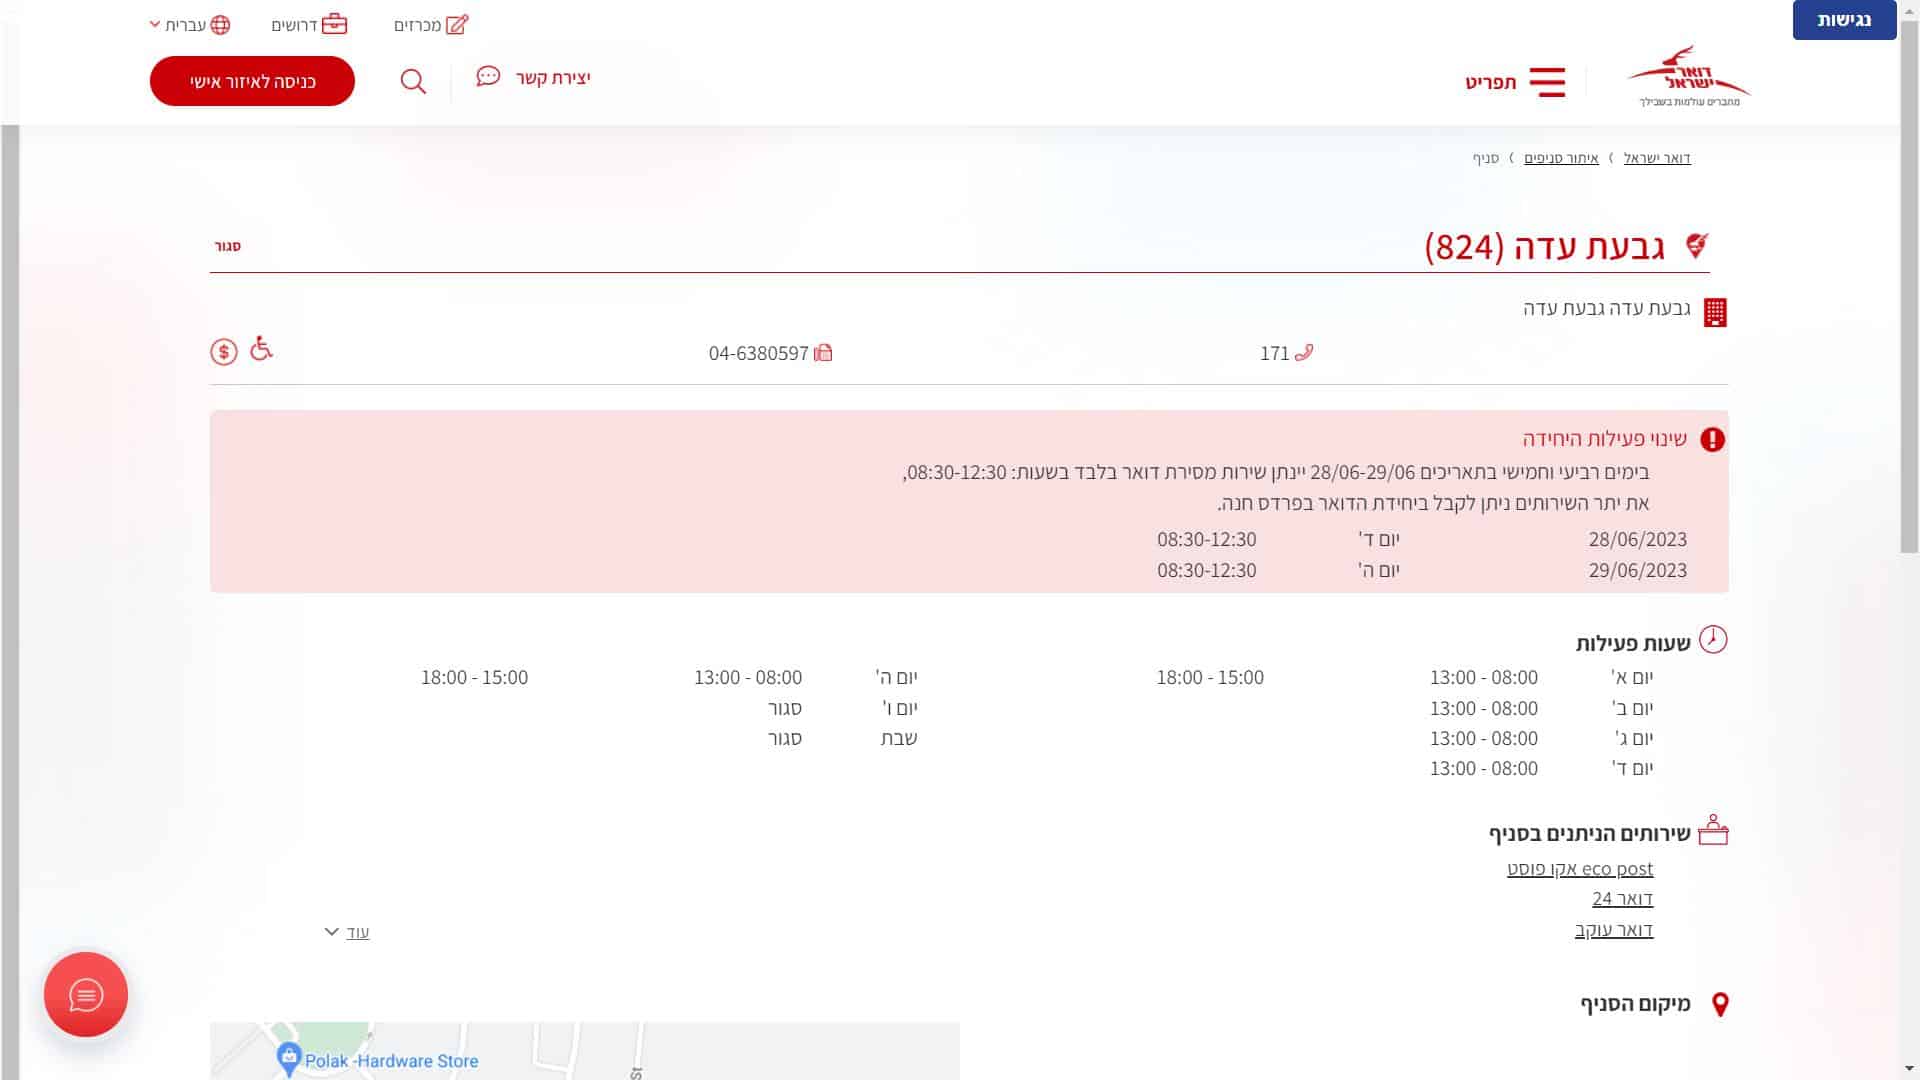Open the hamburger menu icon
1920x1080 pixels.
1547,82
